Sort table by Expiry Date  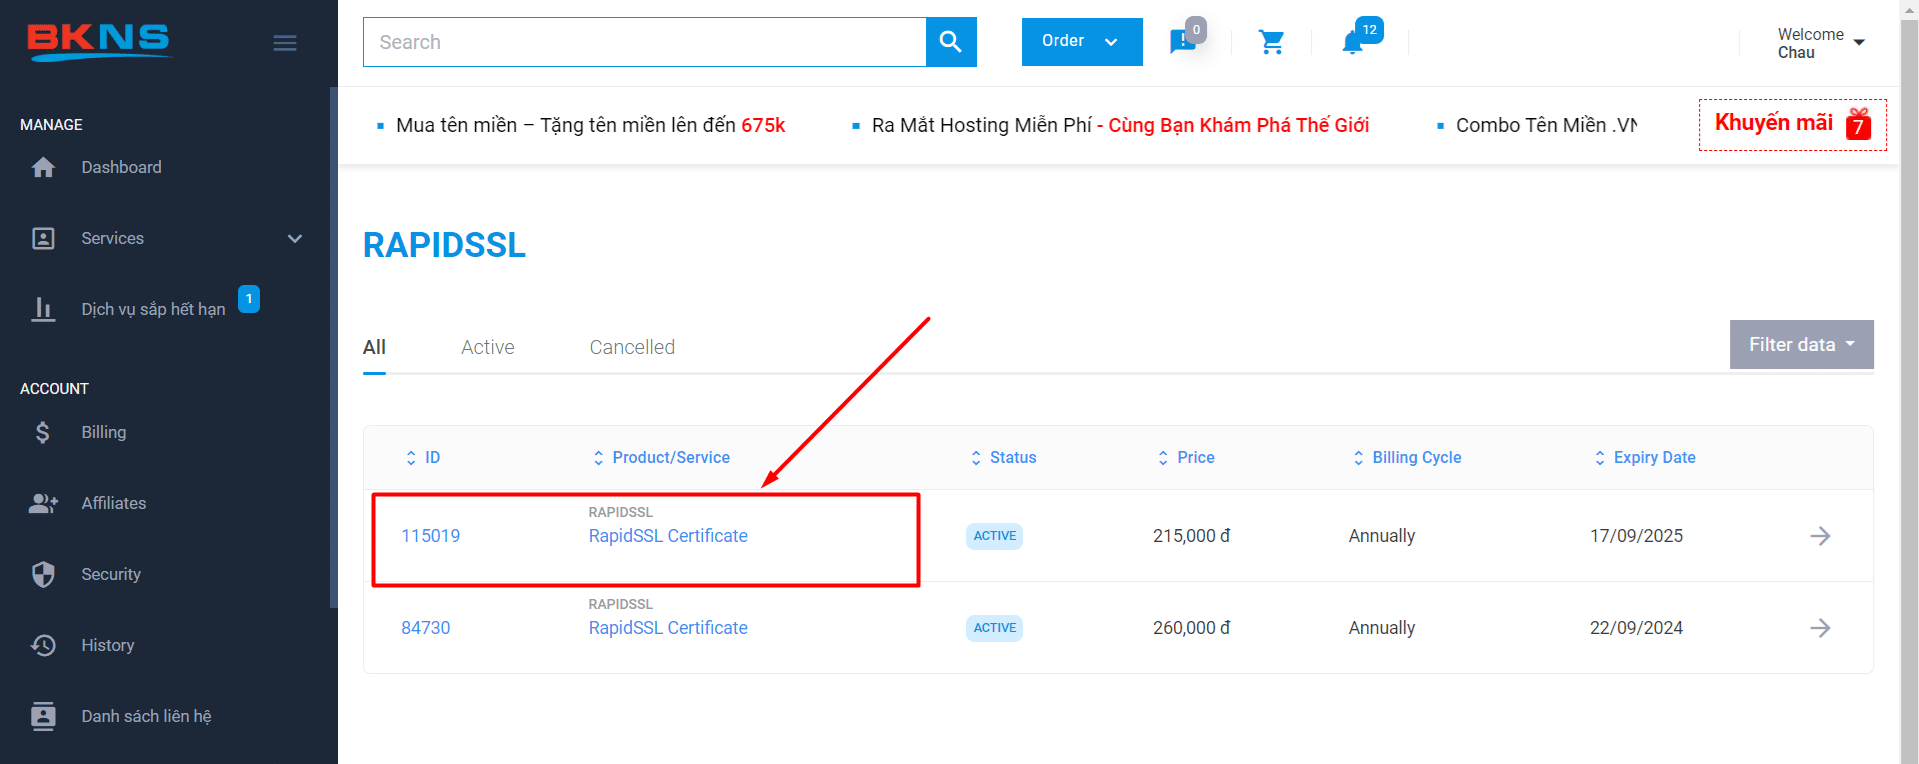point(1644,457)
